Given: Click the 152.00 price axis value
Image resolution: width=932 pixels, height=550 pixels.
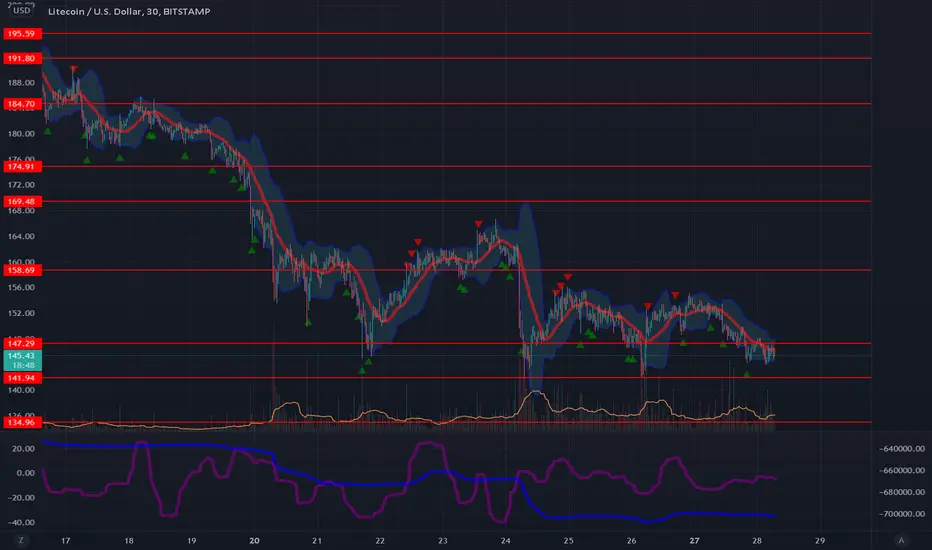Looking at the screenshot, I should point(21,313).
